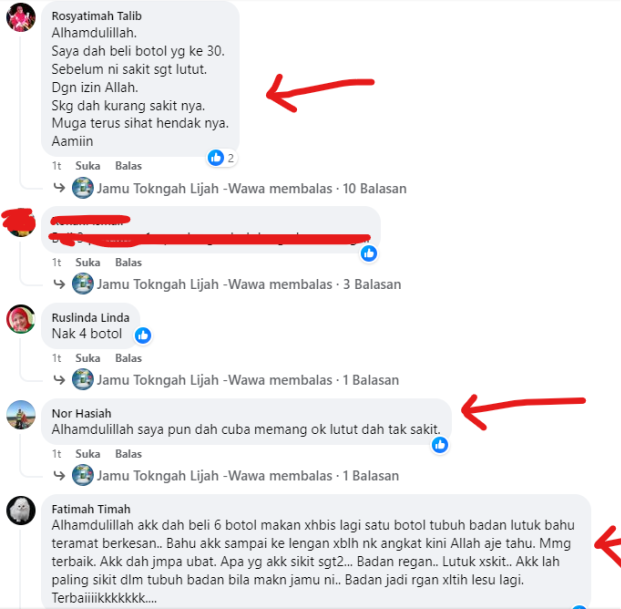Open Fatimah Timah's profile name link

click(91, 509)
